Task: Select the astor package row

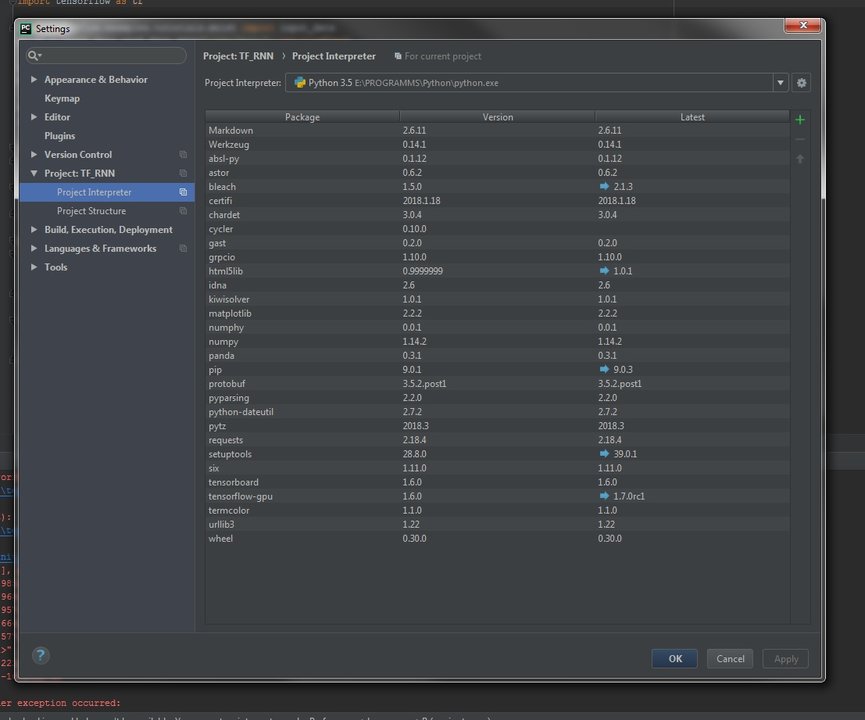Action: pos(497,173)
